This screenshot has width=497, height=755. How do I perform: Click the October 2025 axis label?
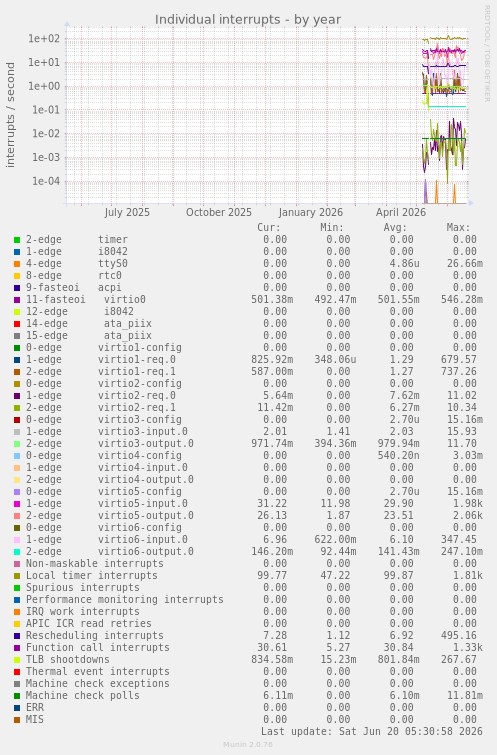tap(219, 212)
